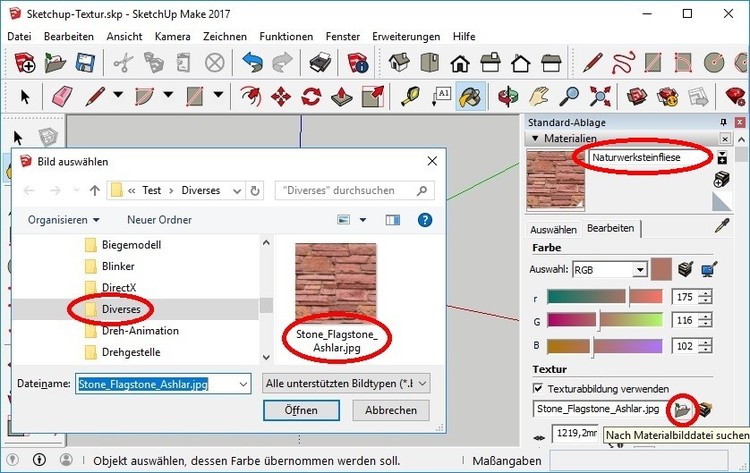750x473 pixels.
Task: Click the Cut scissors icon
Action: (x=123, y=63)
